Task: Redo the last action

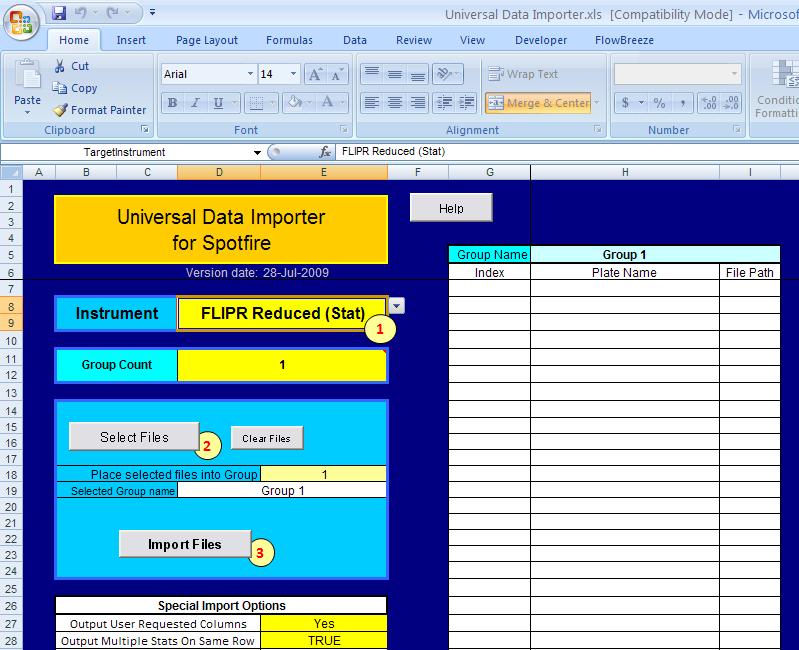Action: 113,13
